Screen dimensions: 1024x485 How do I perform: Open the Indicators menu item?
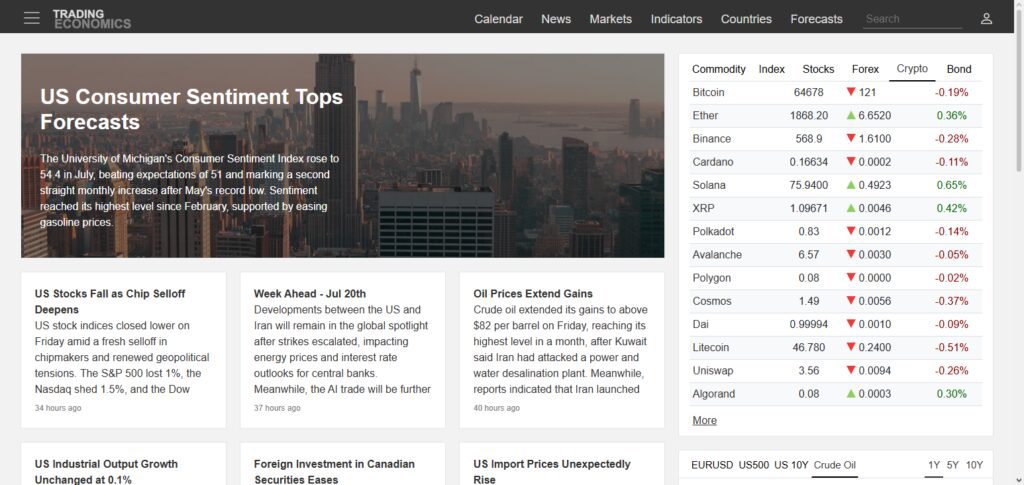[x=676, y=19]
